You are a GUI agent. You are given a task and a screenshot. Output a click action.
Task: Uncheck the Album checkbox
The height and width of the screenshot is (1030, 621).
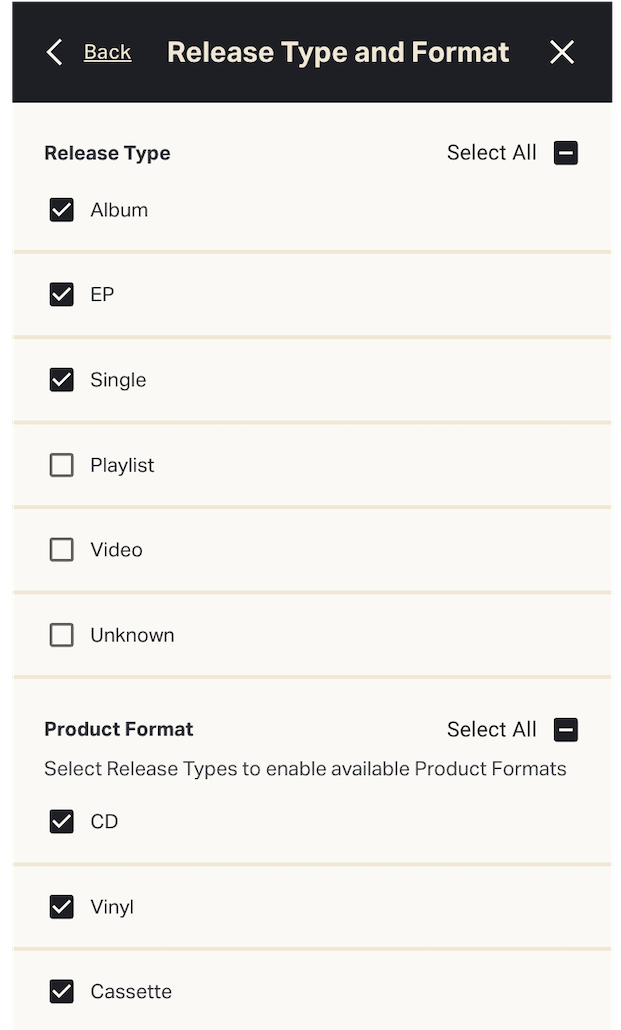click(62, 210)
